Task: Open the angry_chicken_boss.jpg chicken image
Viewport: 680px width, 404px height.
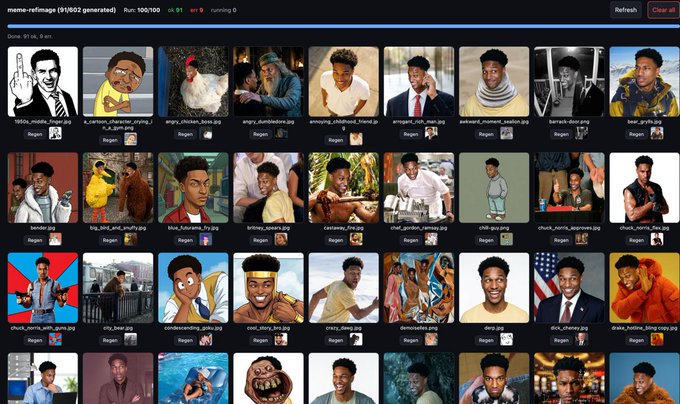Action: [x=193, y=81]
